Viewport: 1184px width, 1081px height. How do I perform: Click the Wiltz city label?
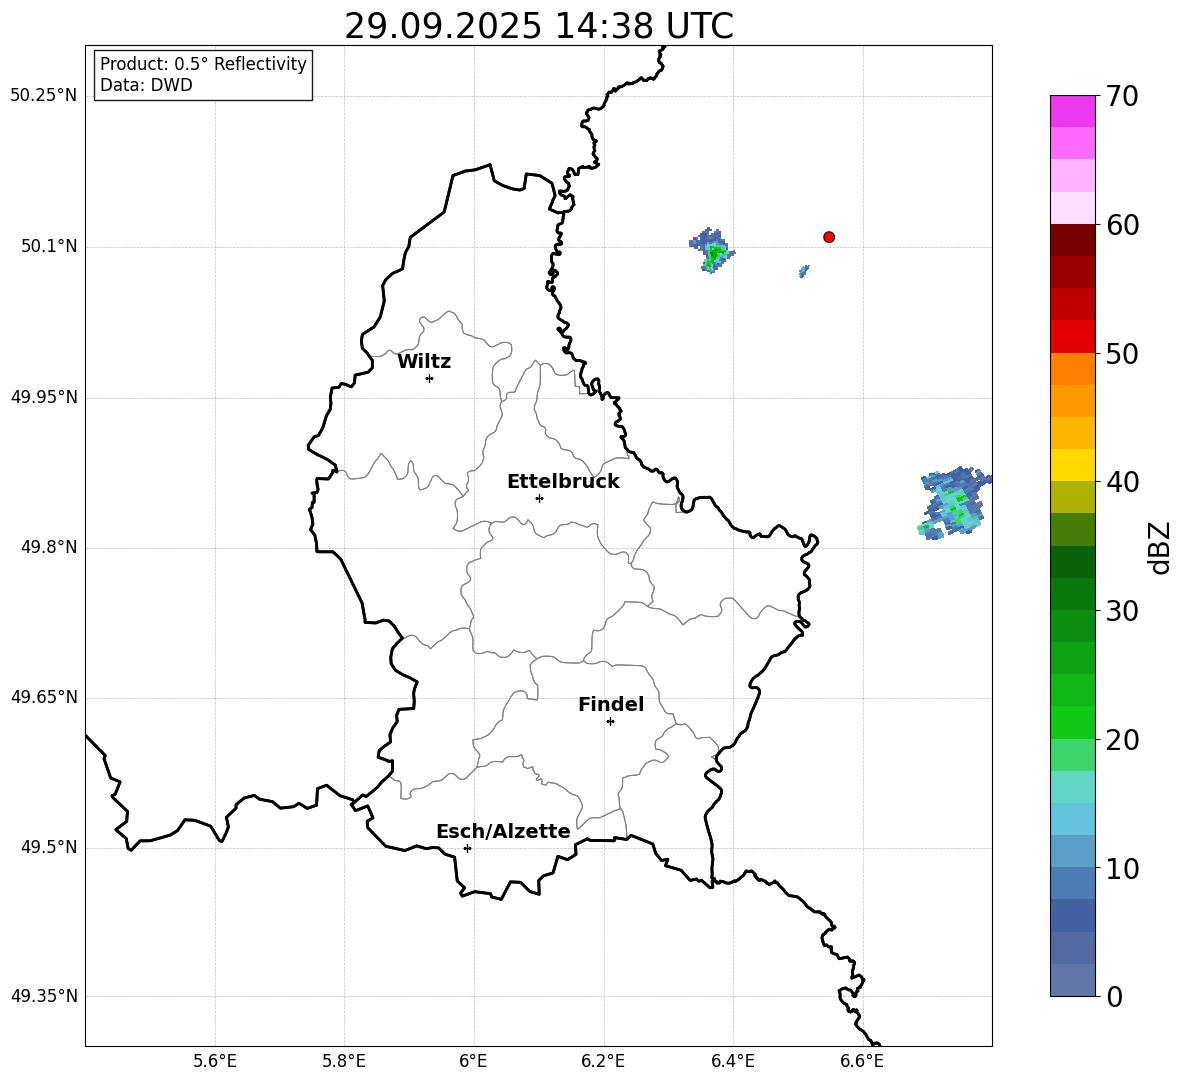click(424, 362)
